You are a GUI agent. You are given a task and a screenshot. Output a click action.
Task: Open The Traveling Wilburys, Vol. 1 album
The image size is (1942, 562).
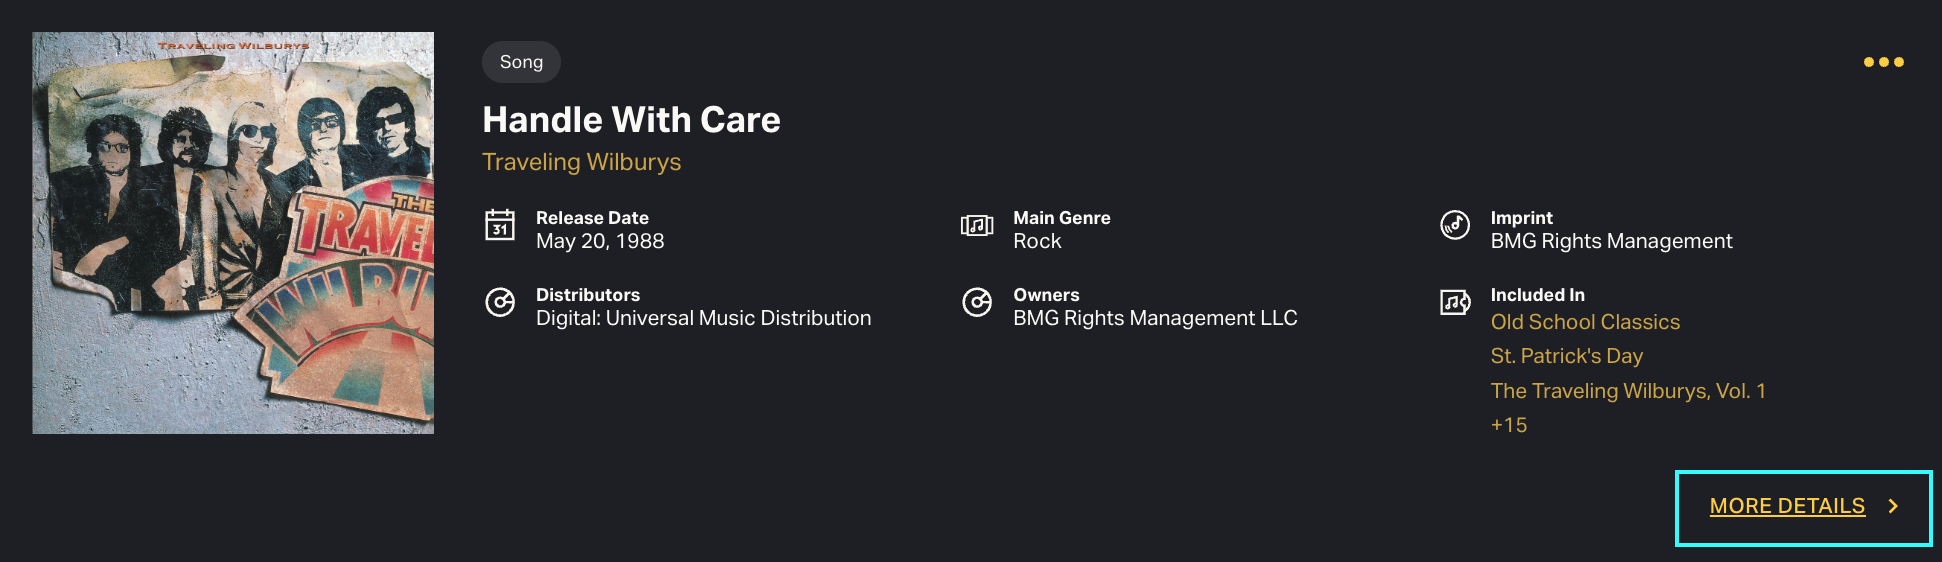(1627, 391)
